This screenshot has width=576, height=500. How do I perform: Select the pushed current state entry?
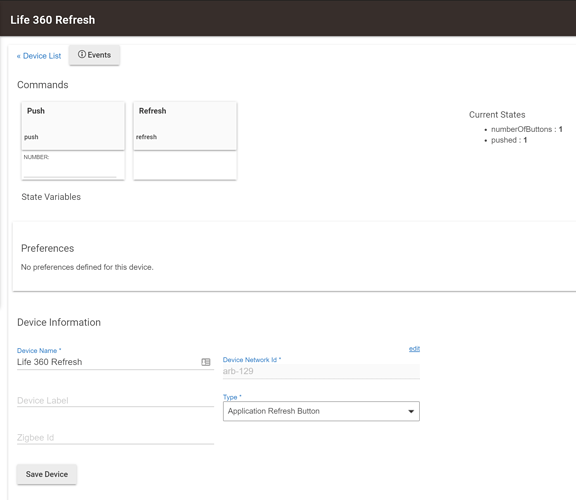click(x=509, y=140)
